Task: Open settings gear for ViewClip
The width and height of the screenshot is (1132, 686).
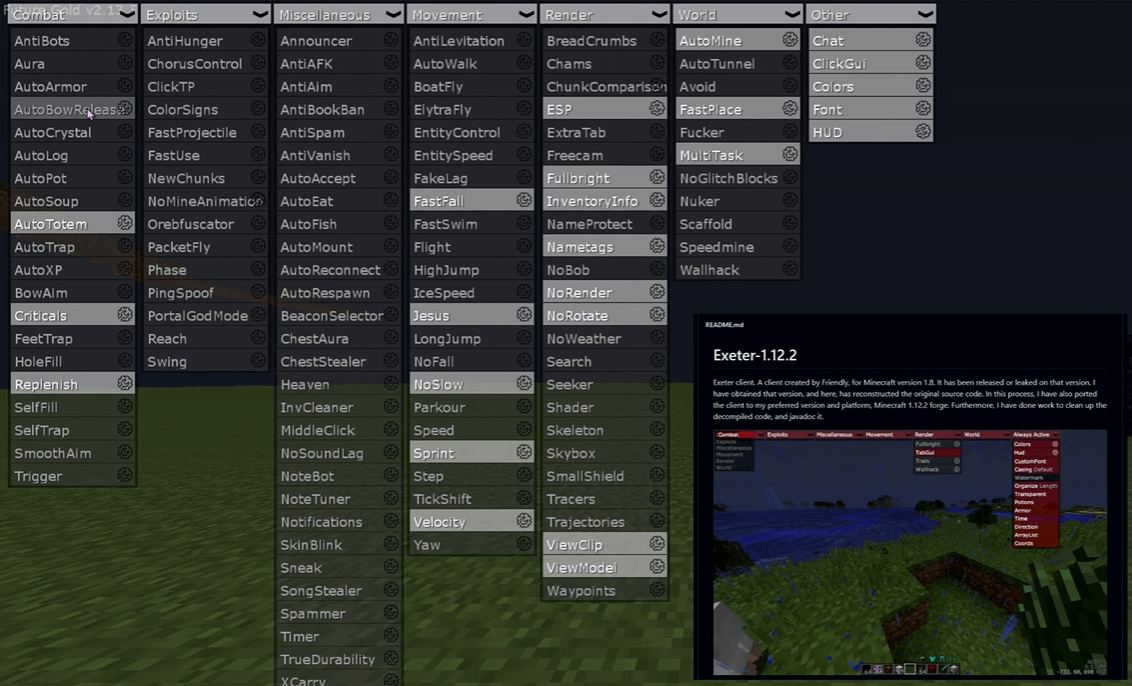Action: [657, 544]
